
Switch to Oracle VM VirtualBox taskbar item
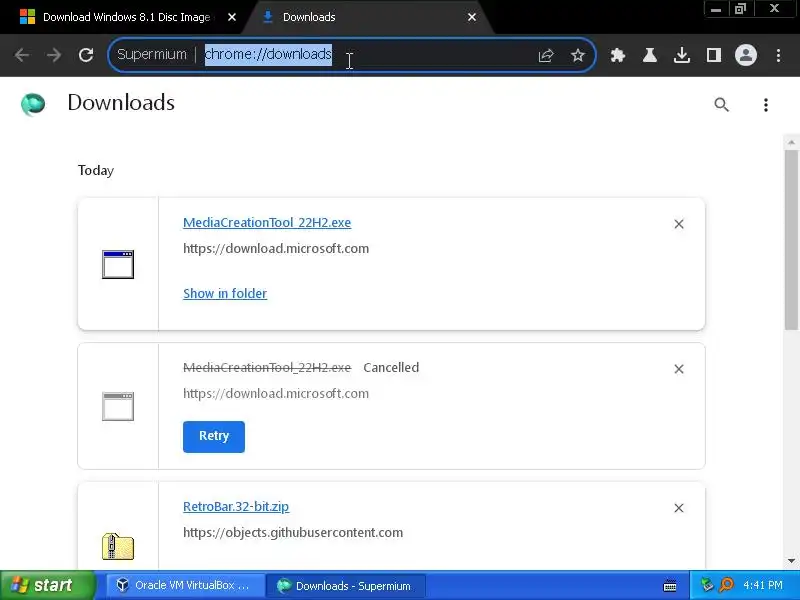(184, 585)
